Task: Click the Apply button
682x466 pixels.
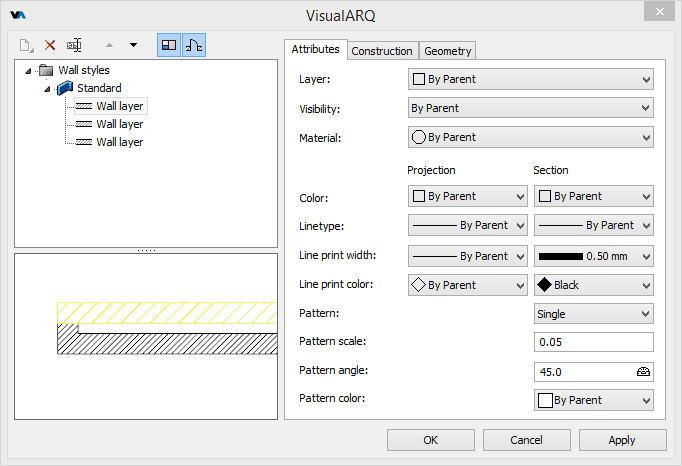Action: point(622,440)
